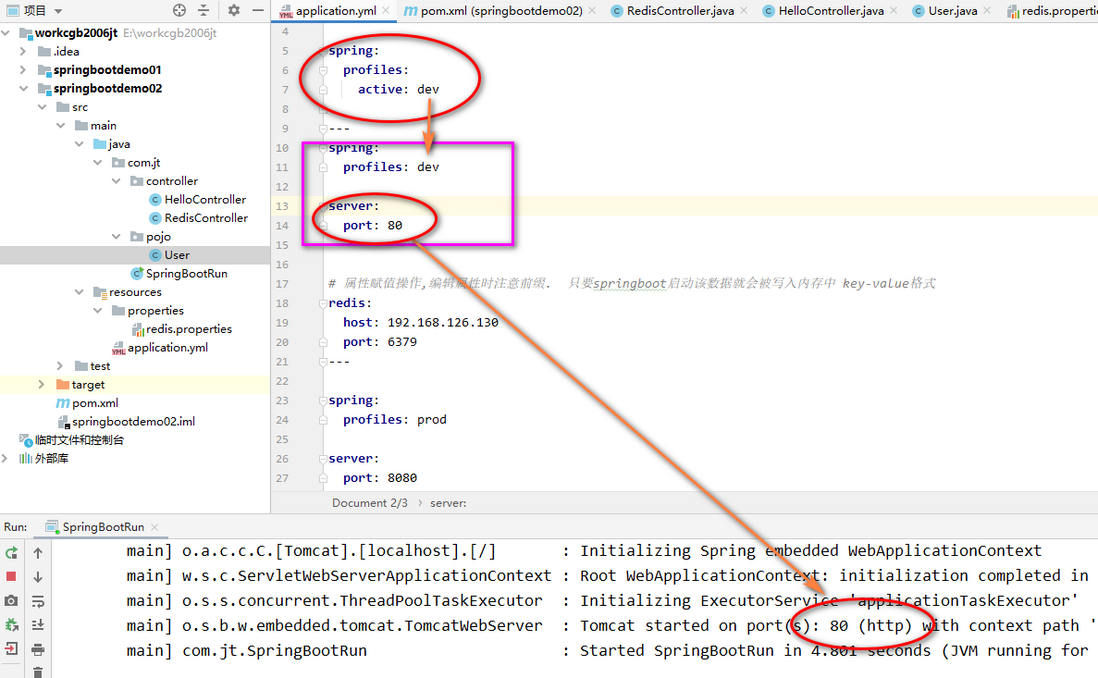Expand the target folder

41,384
